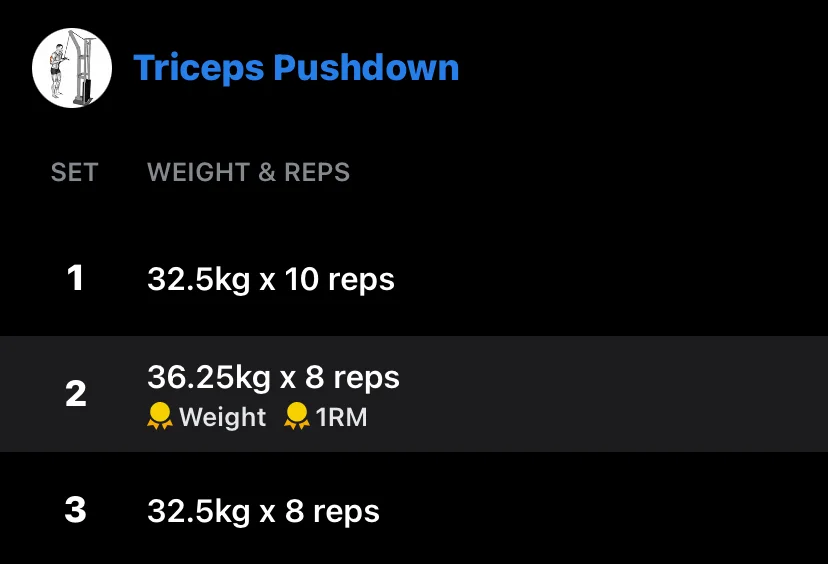Click the gold medal icon beside Weight
Screen dimensions: 828x564
click(159, 416)
